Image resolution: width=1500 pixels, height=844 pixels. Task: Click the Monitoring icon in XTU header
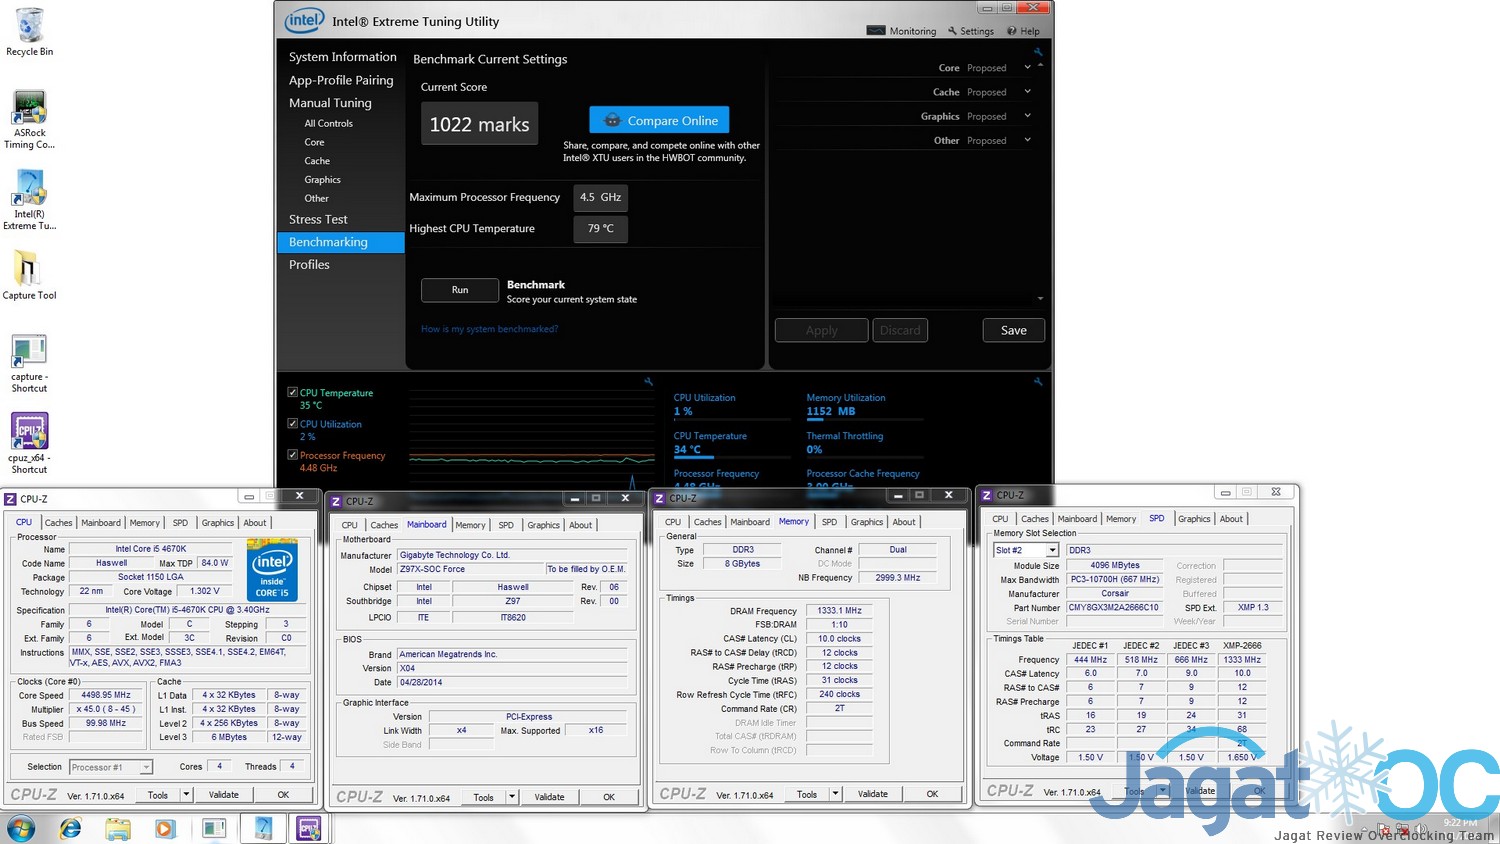(876, 31)
